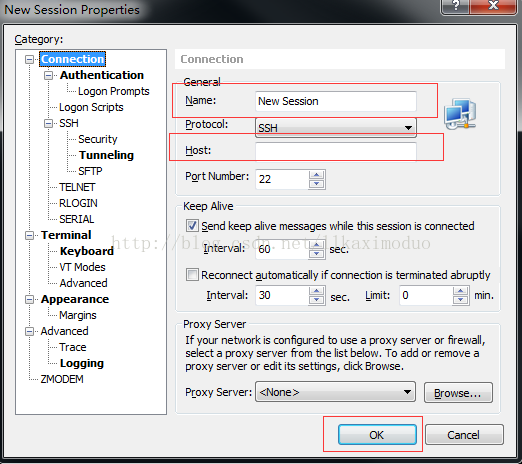Viewport: 522px width, 464px height.
Task: Select Connection category
Action: 72,59
